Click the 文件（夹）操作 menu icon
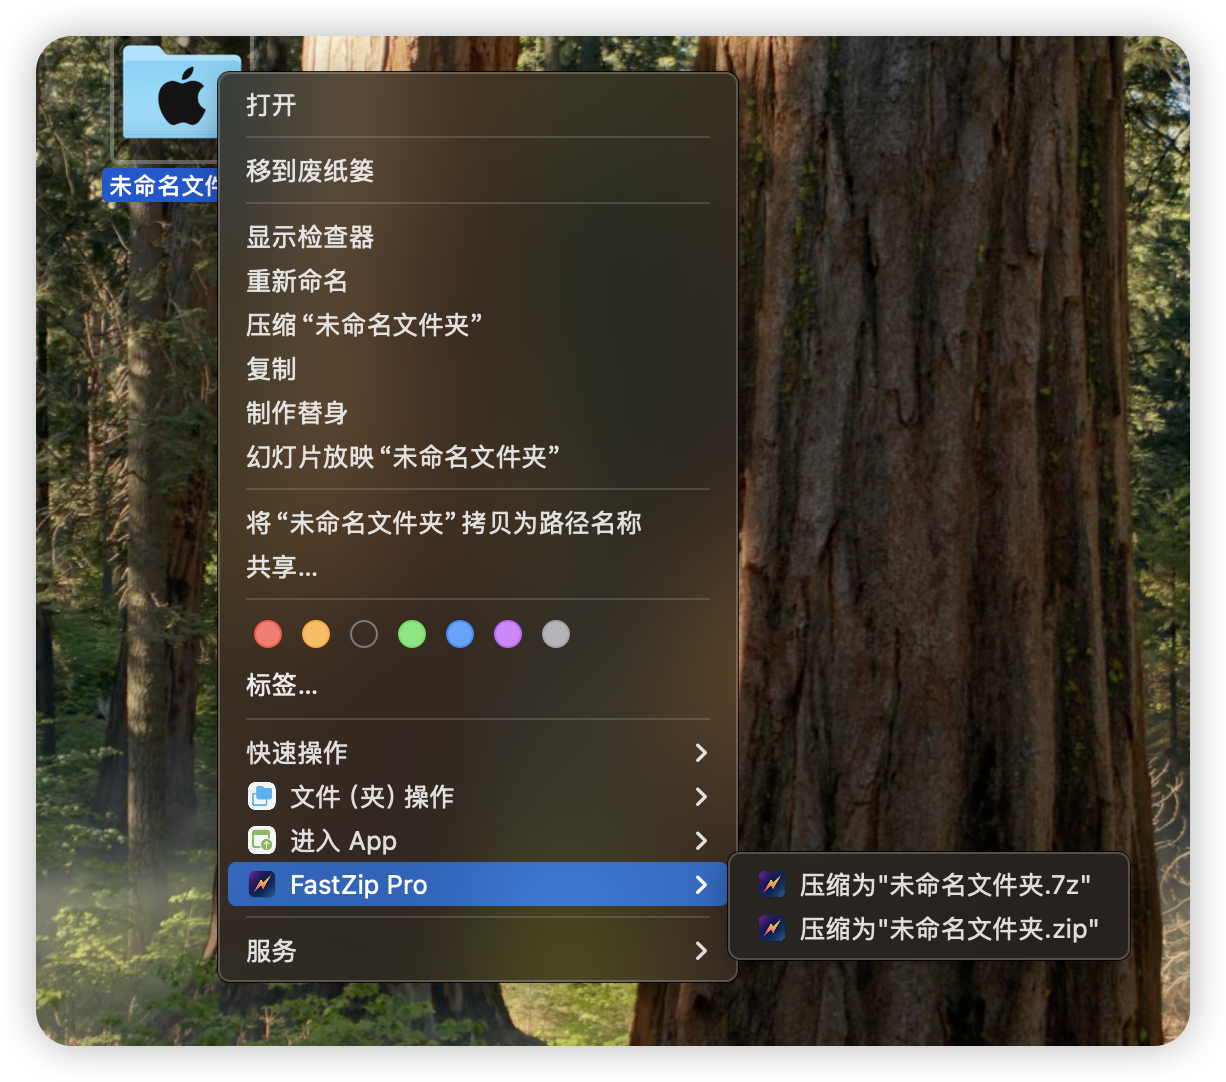The height and width of the screenshot is (1082, 1226). (262, 797)
